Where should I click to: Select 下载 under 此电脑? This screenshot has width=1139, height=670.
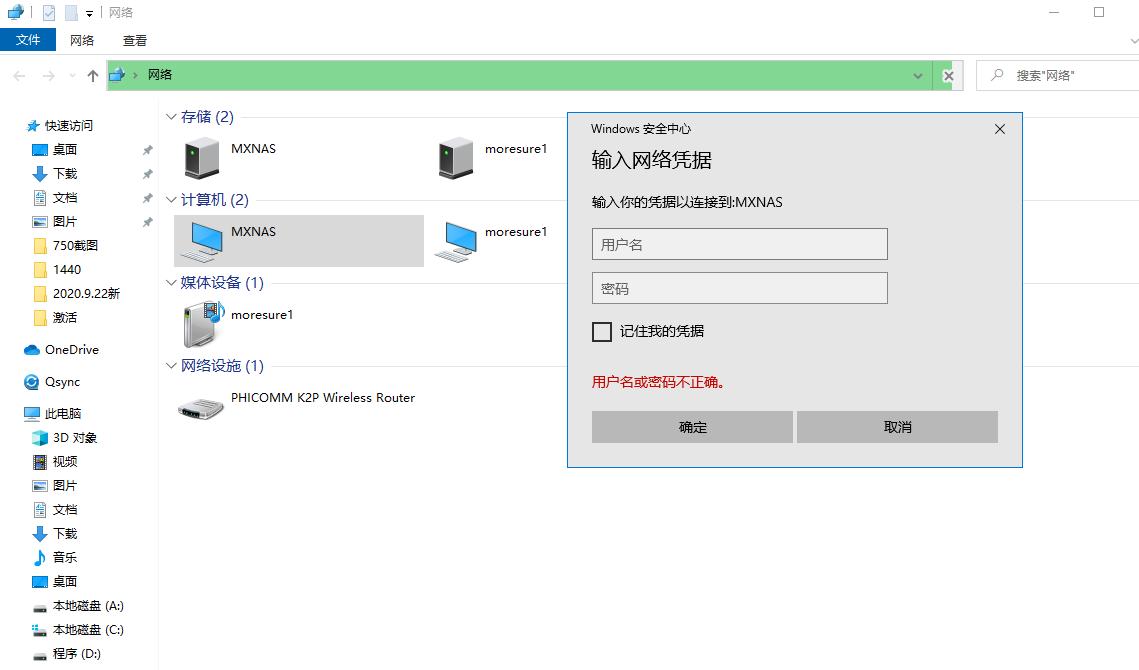[x=65, y=533]
